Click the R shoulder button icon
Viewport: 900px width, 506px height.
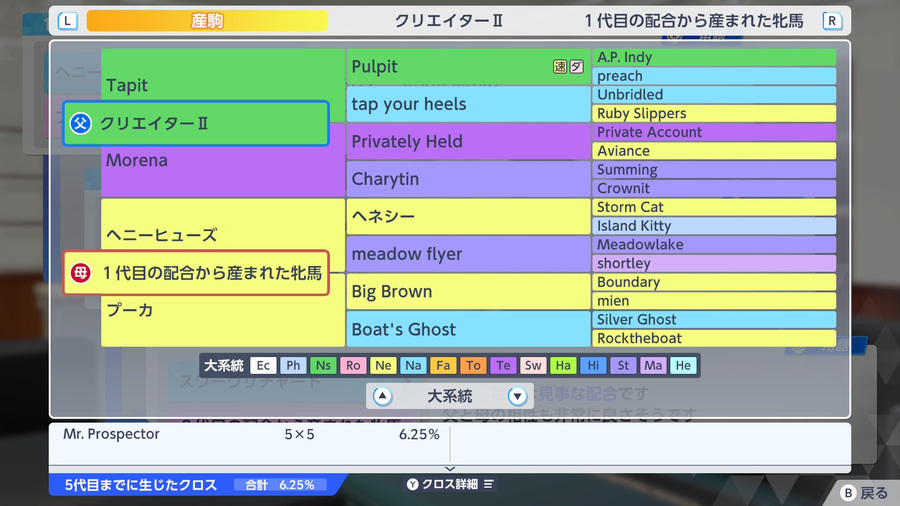coord(832,21)
